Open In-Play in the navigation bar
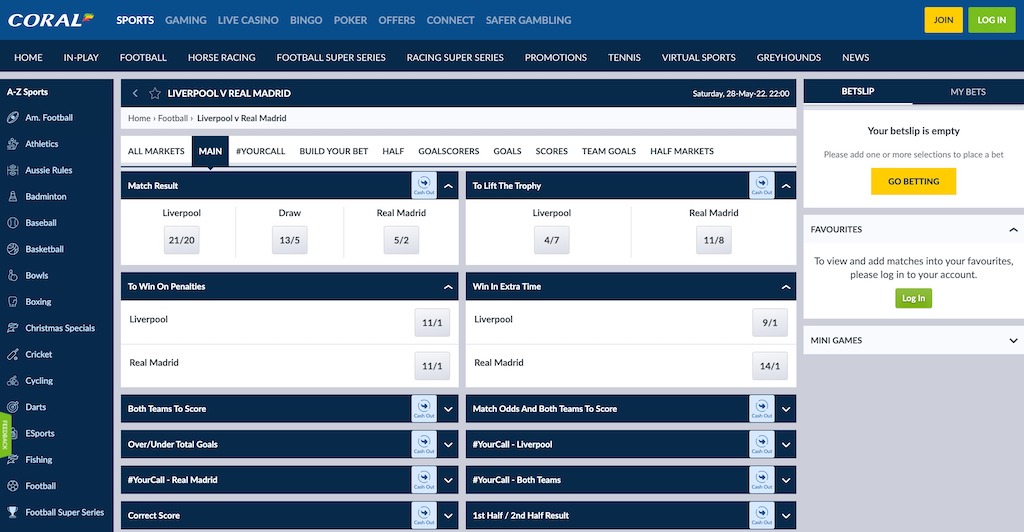Image resolution: width=1024 pixels, height=532 pixels. 81,57
